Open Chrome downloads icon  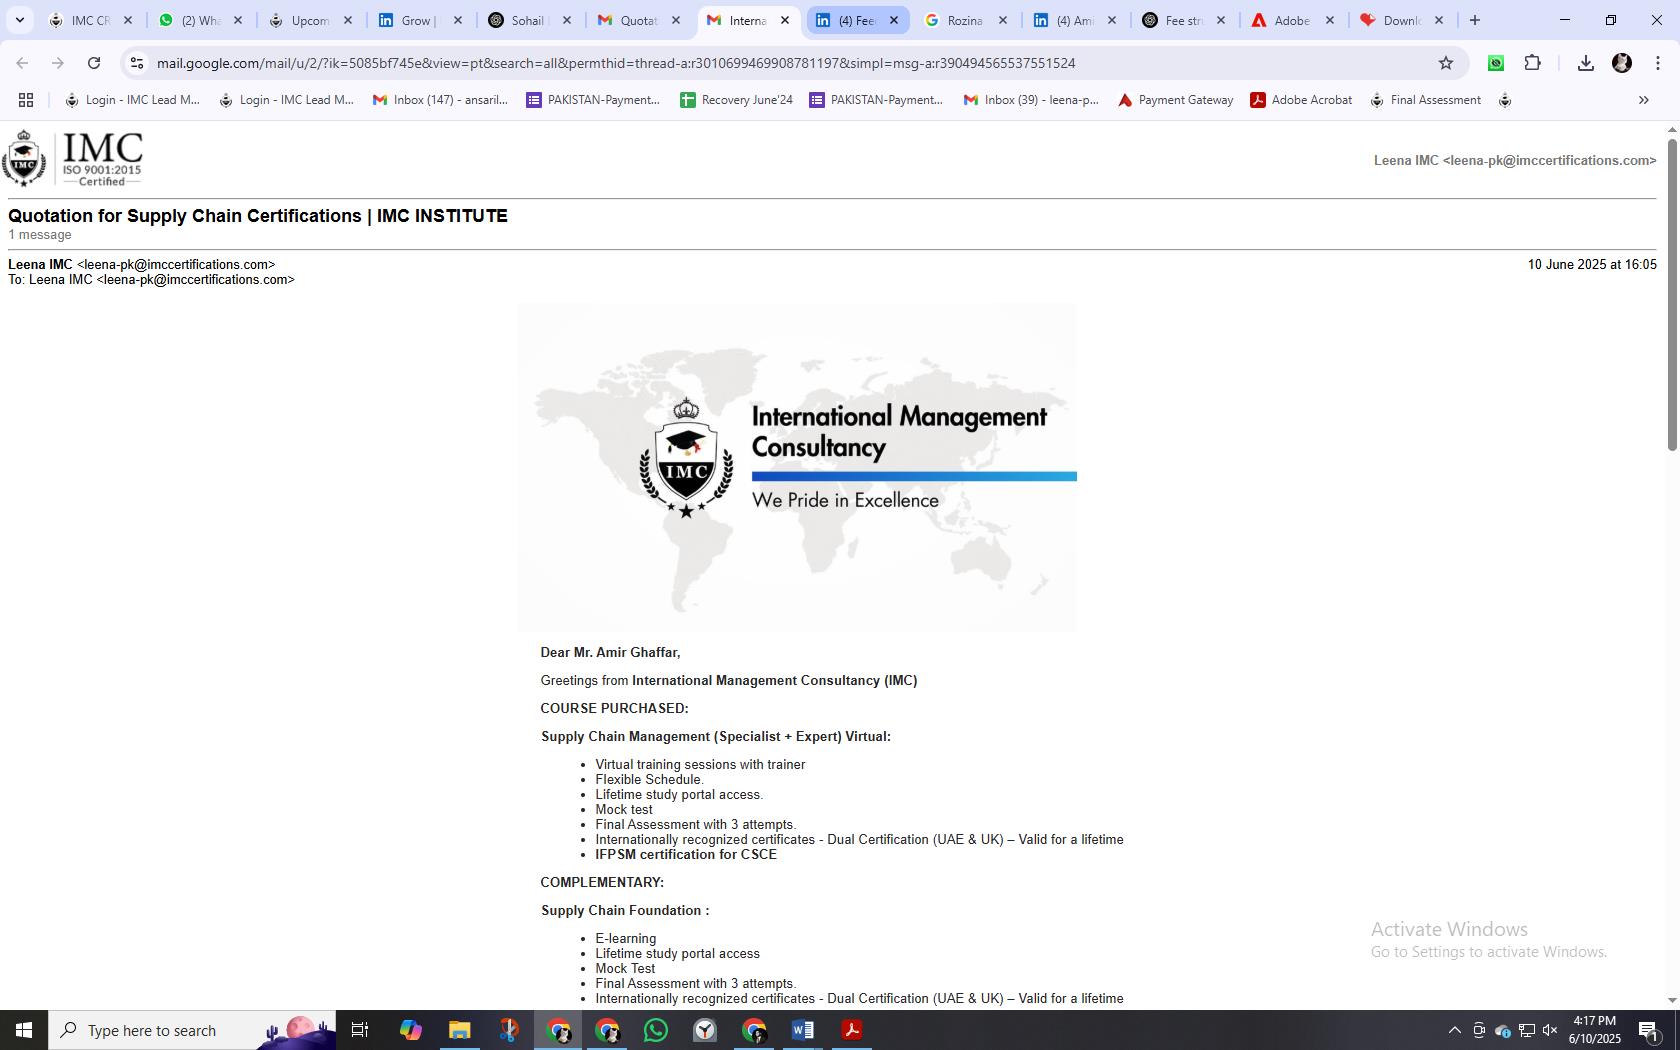[x=1585, y=63]
